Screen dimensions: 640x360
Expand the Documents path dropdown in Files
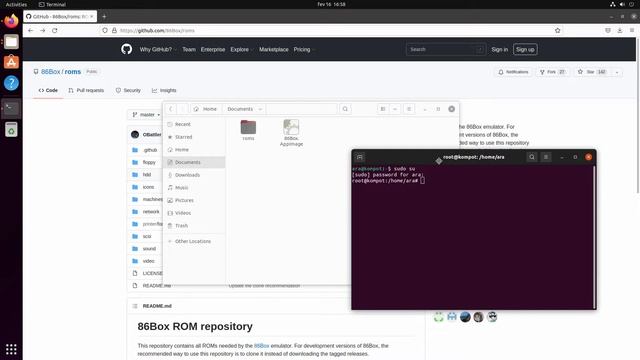[260, 109]
